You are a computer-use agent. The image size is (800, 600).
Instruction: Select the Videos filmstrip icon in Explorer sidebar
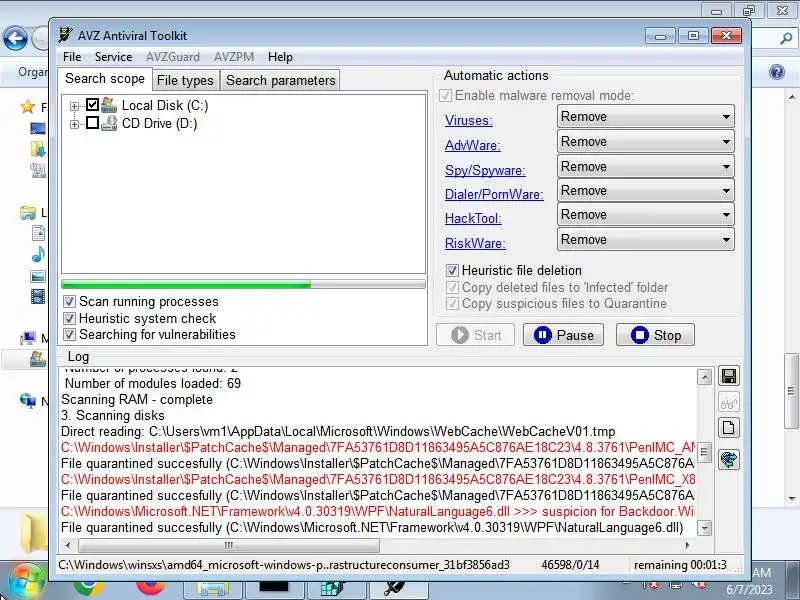click(x=38, y=296)
